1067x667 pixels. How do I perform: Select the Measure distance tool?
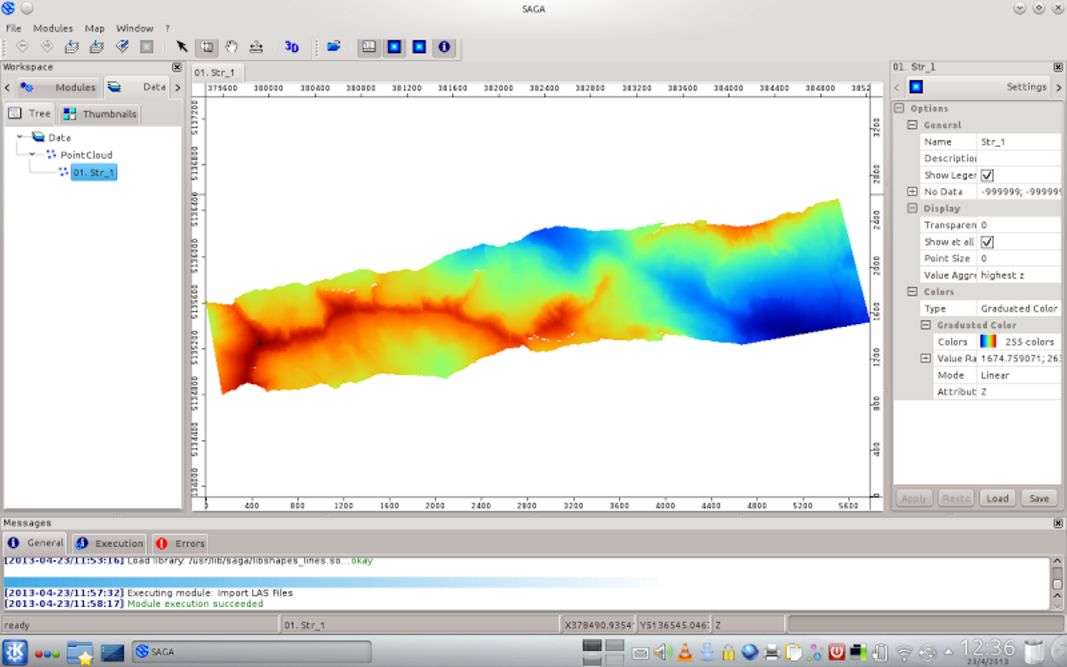click(x=256, y=46)
